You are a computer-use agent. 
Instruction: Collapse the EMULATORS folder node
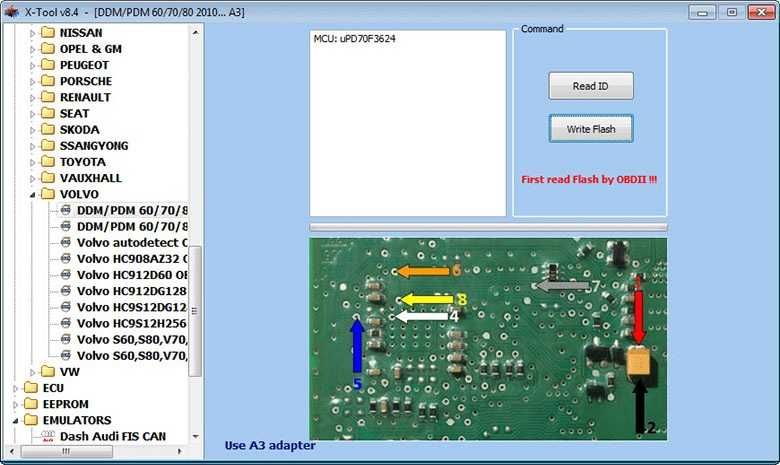point(15,421)
